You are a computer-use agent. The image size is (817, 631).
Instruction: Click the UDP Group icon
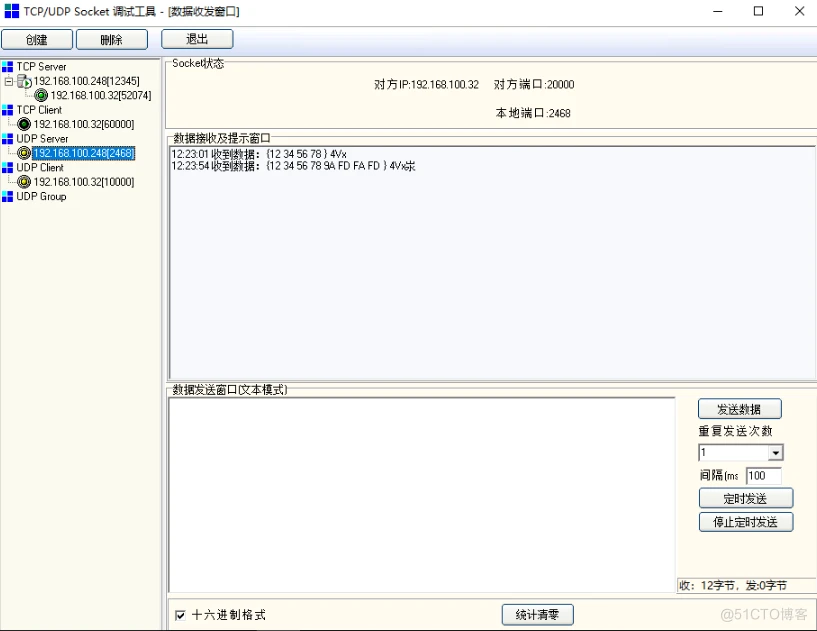[8, 195]
